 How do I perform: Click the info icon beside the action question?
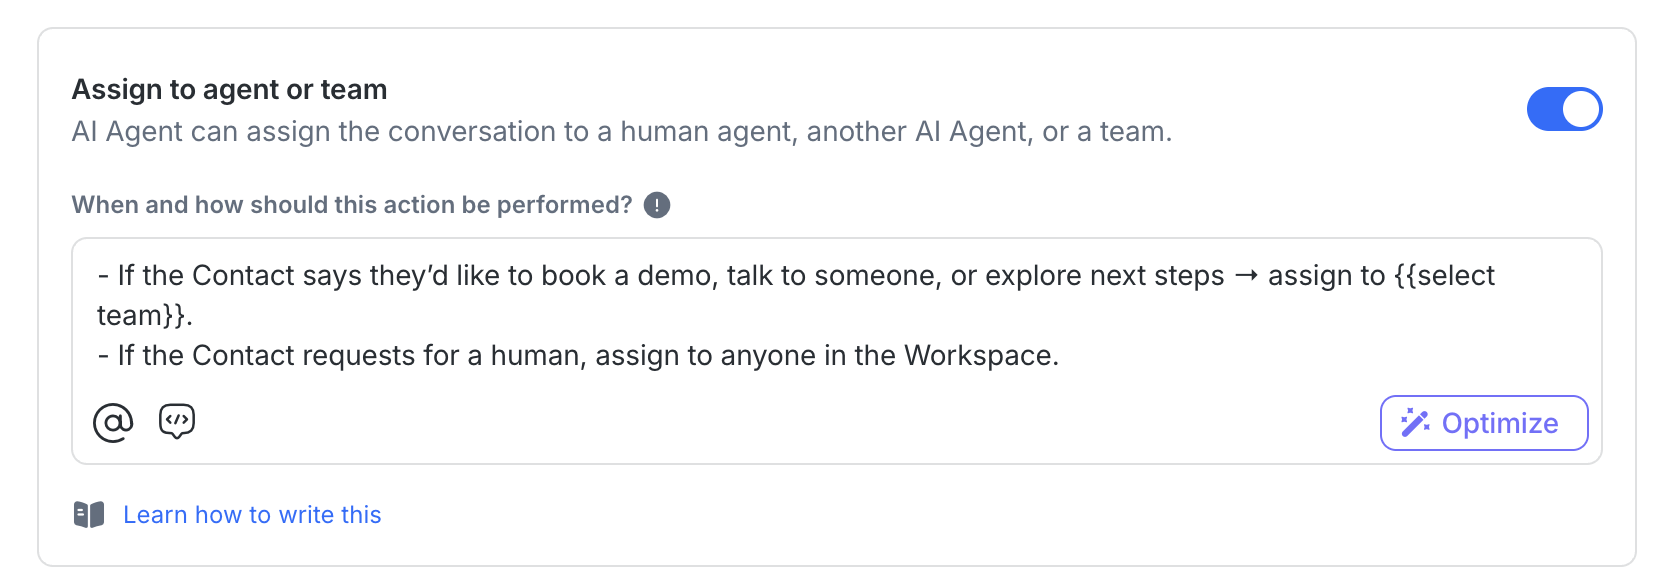pyautogui.click(x=656, y=205)
